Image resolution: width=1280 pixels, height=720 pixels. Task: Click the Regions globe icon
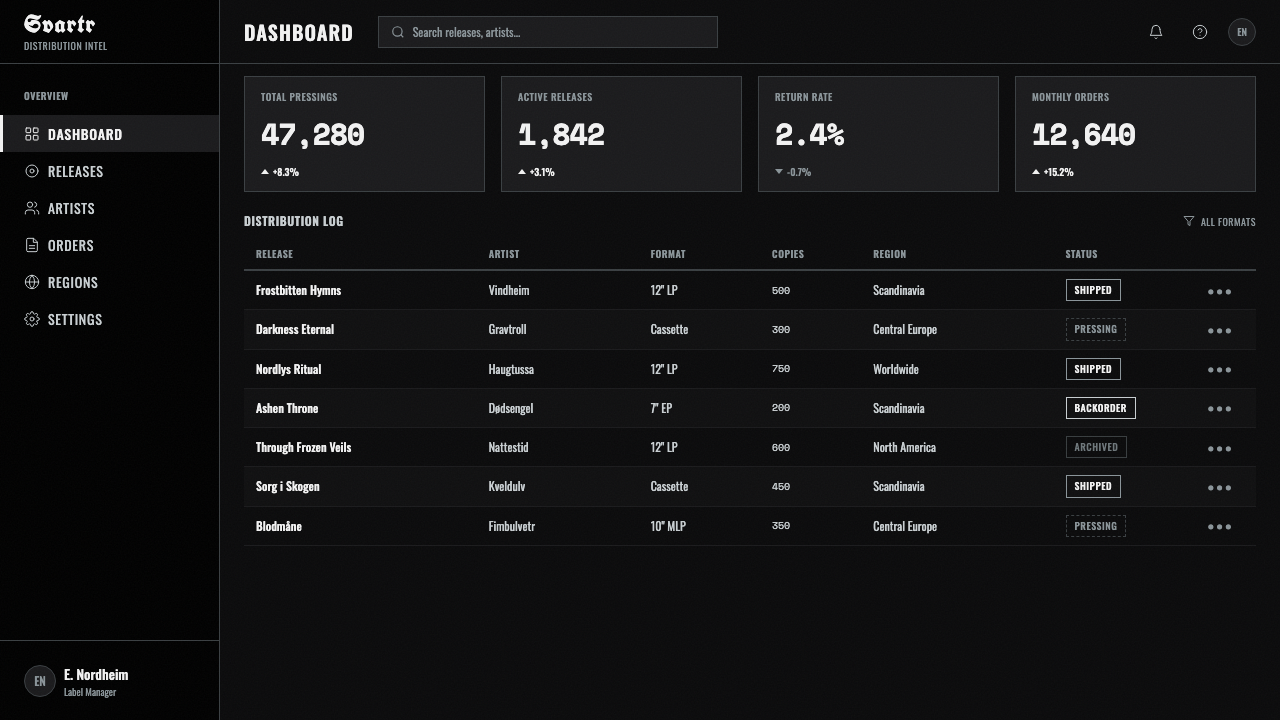(x=32, y=282)
